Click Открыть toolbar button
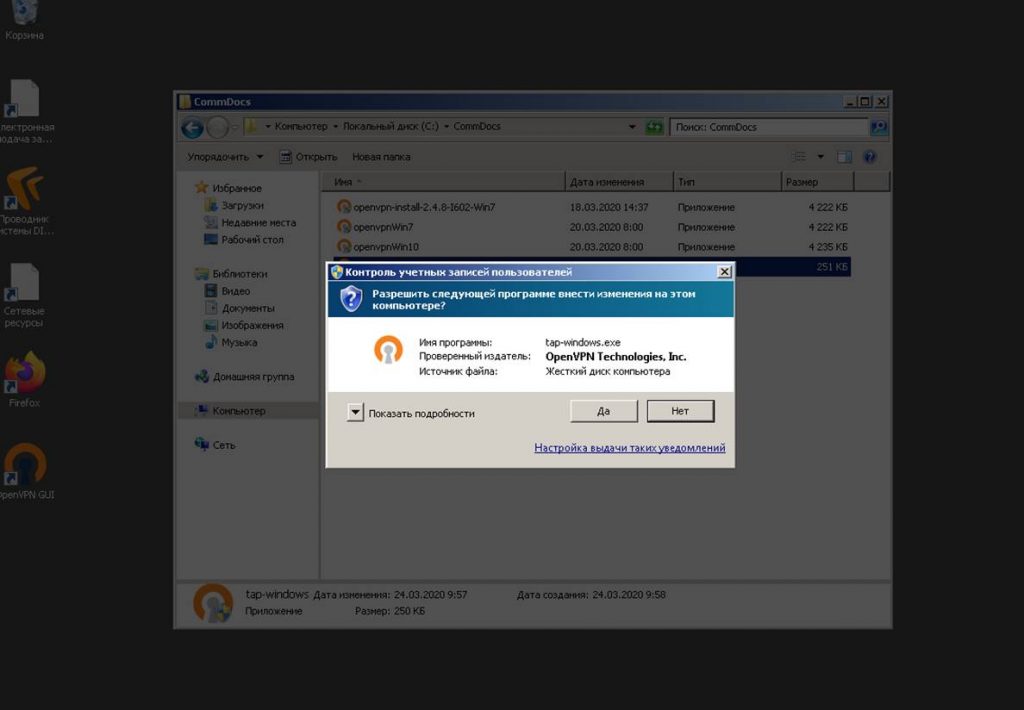 (x=309, y=157)
